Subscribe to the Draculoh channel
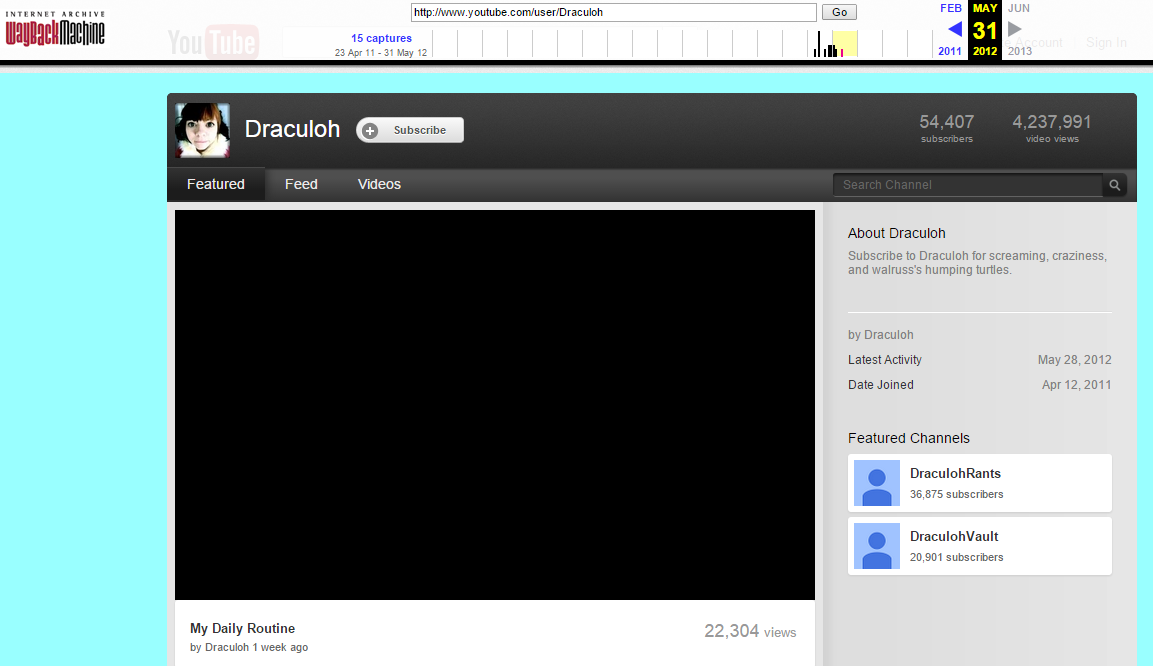Viewport: 1153px width, 666px height. (x=410, y=130)
